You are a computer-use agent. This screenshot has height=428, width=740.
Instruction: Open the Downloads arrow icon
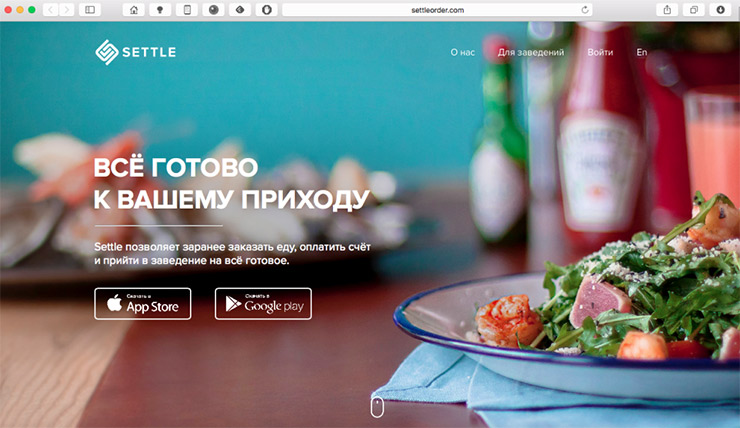[720, 10]
